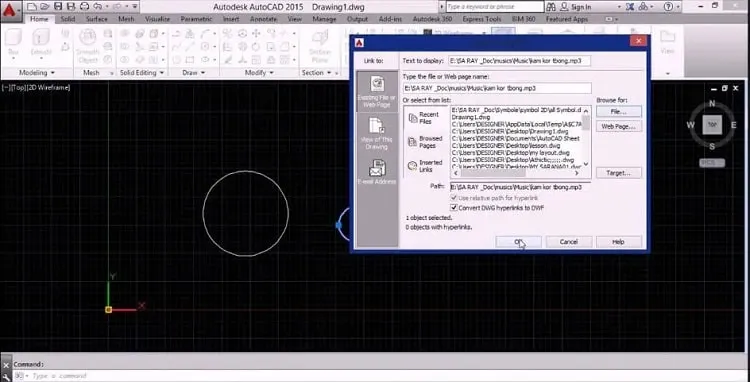Screen dimensions: 750x382
Task: Switch to the Annotate ribbon tab
Action: click(263, 19)
